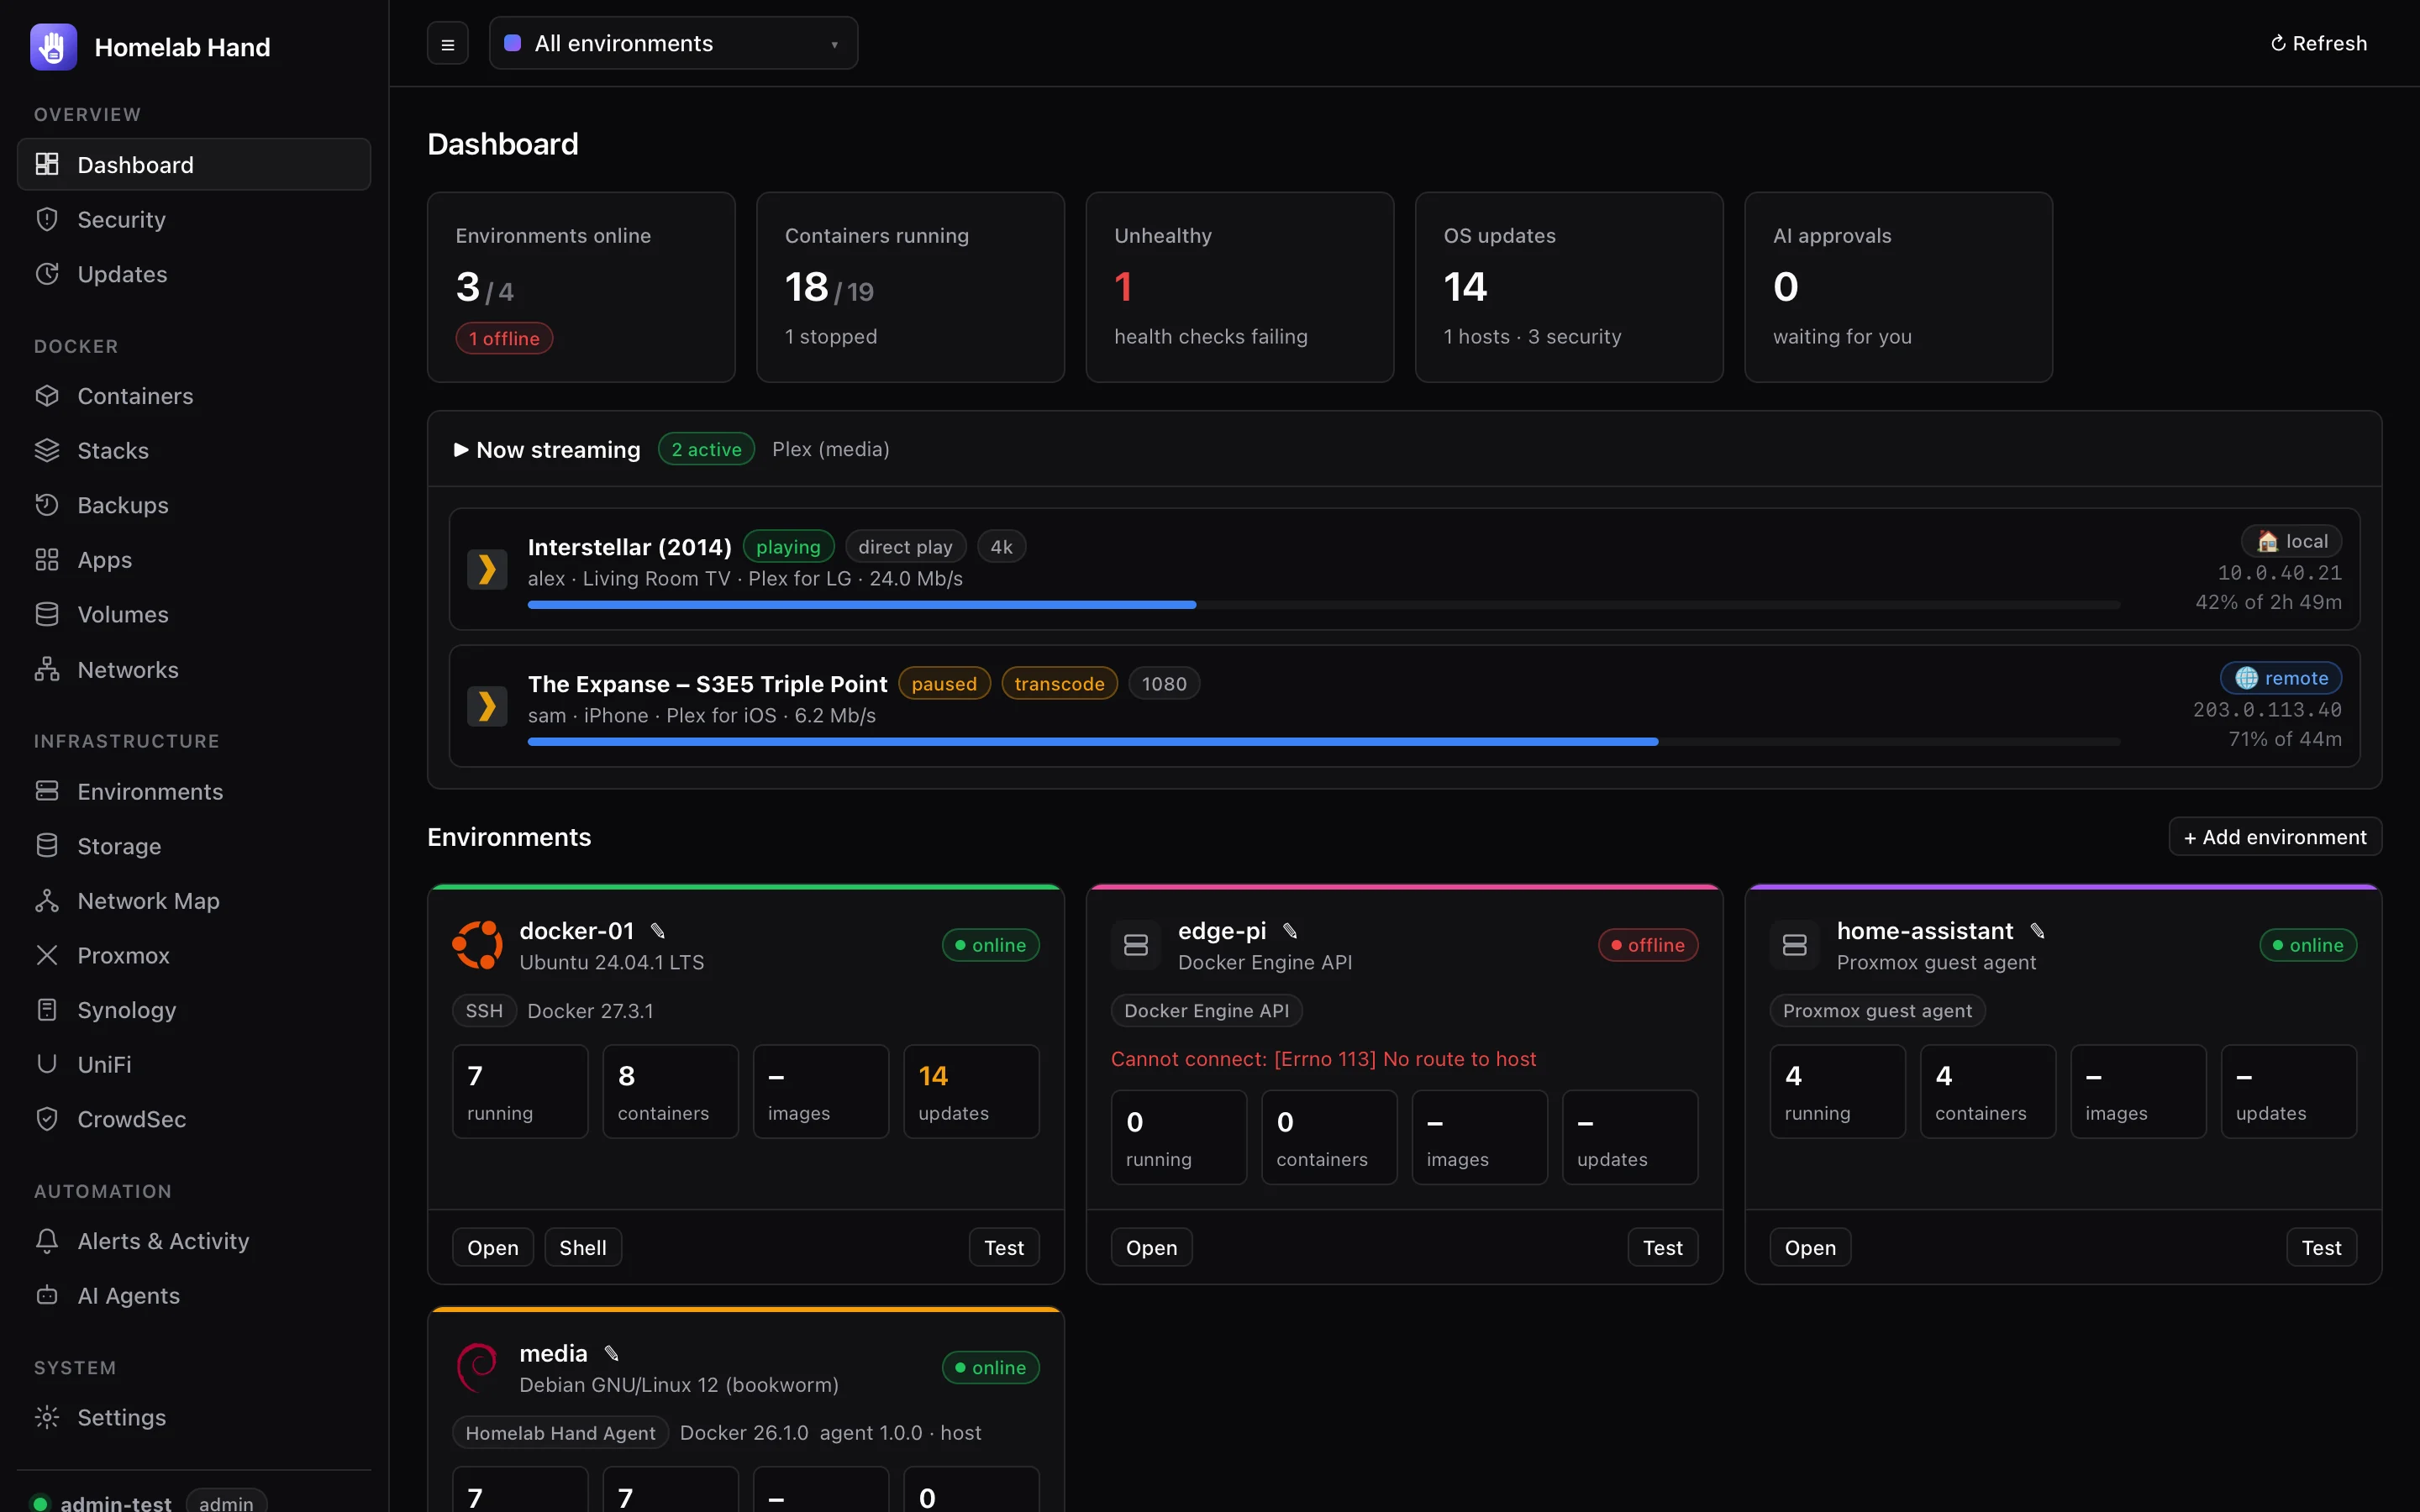2420x1512 pixels.
Task: Click the Proxmox X icon in sidebar
Action: tap(47, 955)
